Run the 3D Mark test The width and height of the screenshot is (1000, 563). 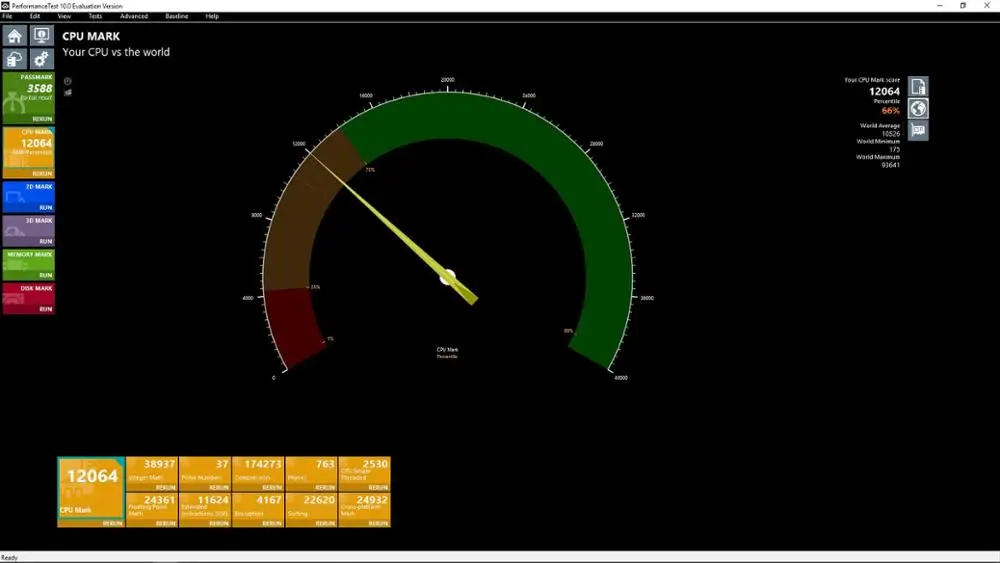(45, 241)
